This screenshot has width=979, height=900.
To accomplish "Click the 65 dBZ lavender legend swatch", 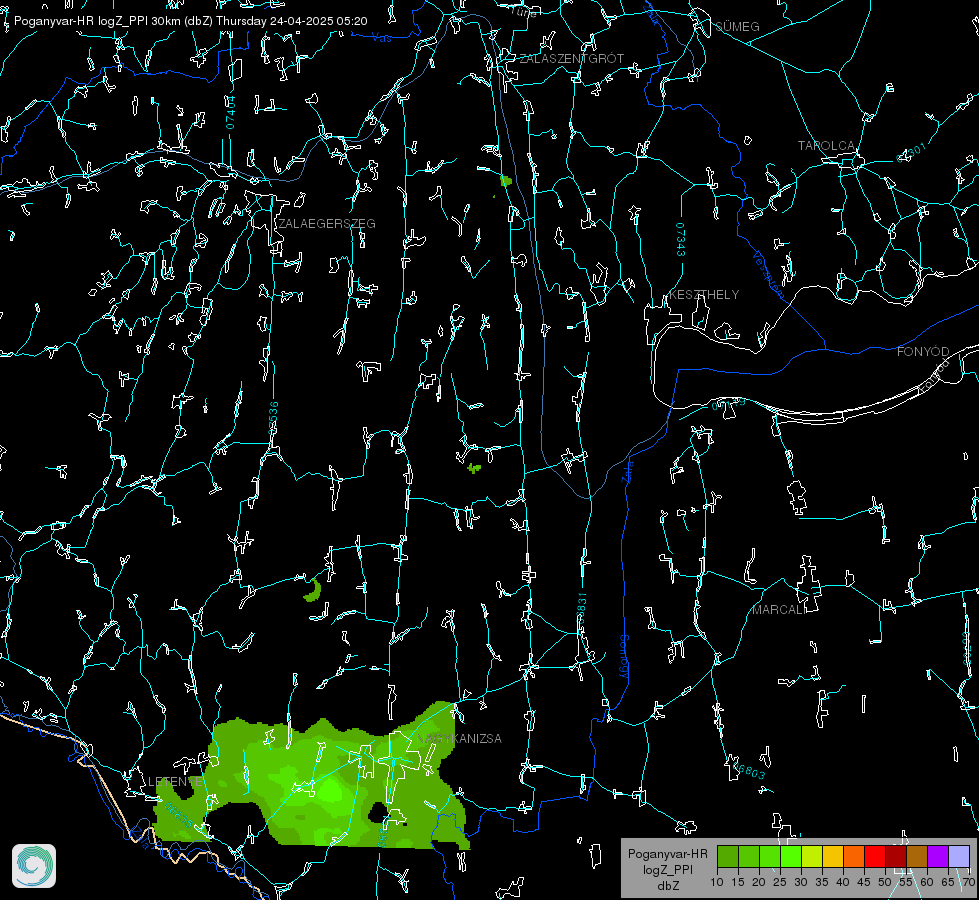I will coord(959,856).
